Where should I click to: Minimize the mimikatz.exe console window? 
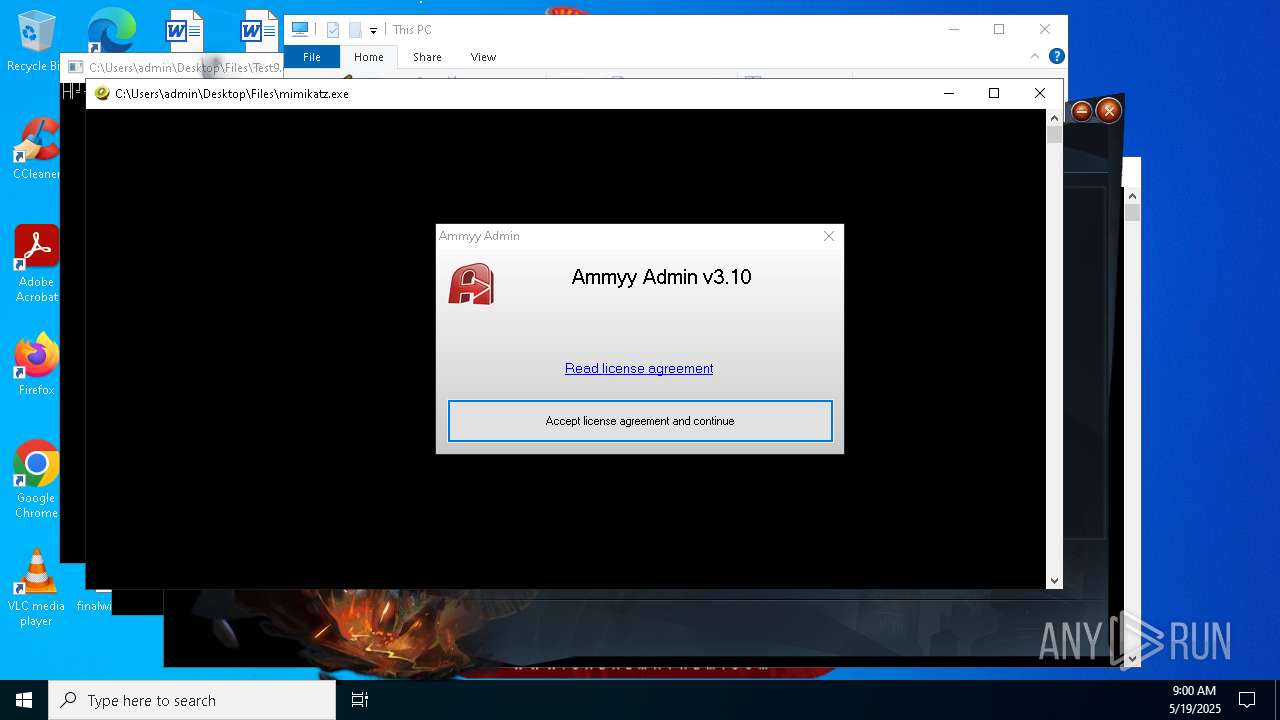tap(948, 93)
